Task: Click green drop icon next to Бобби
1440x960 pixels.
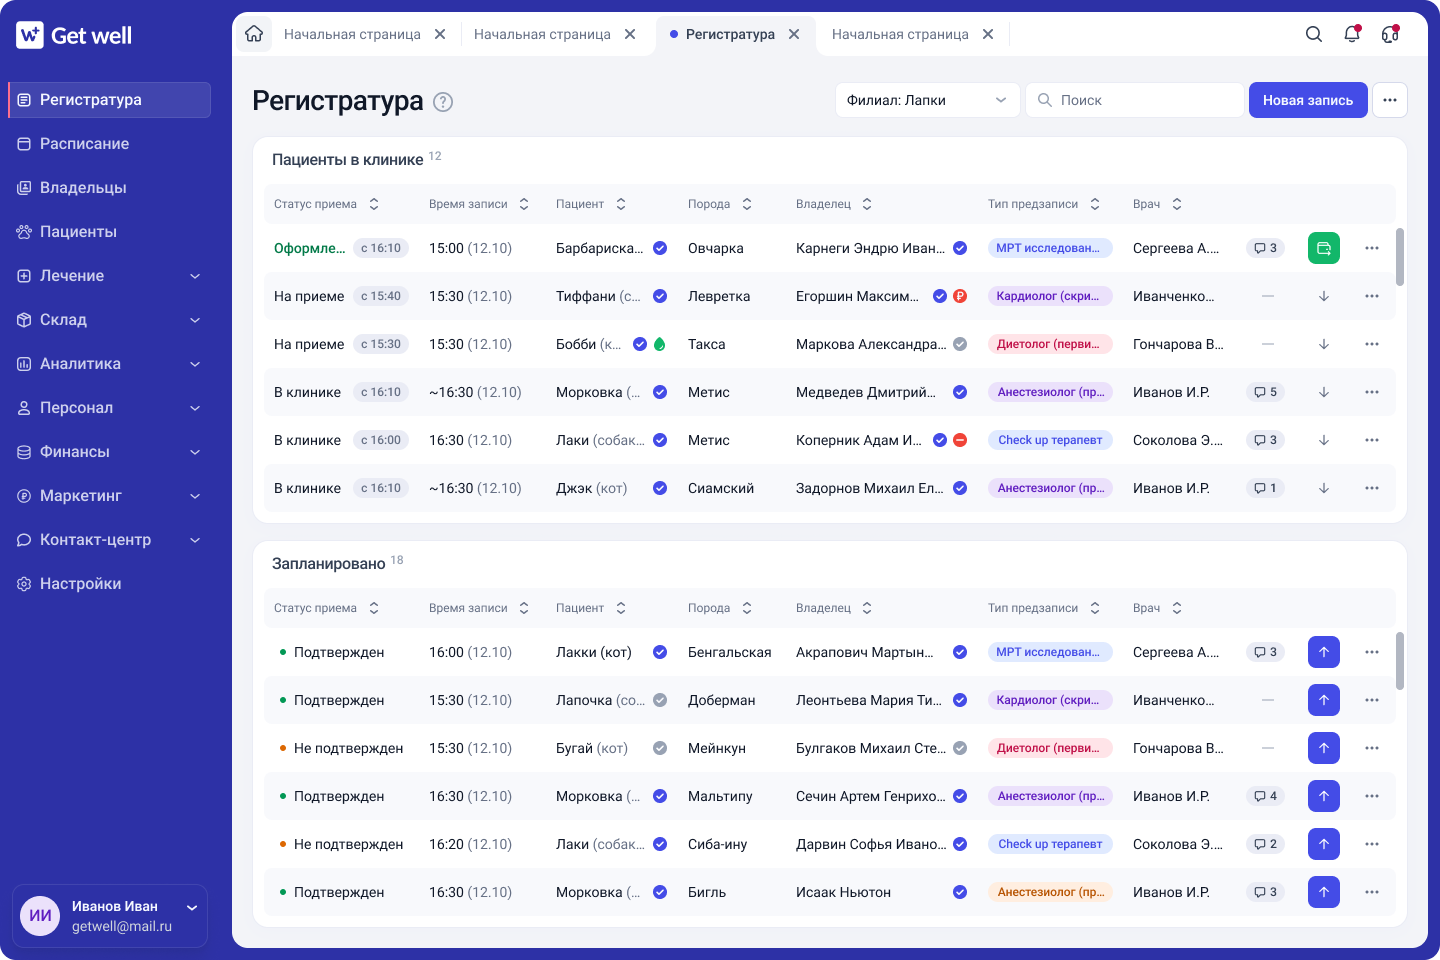Action: point(660,344)
